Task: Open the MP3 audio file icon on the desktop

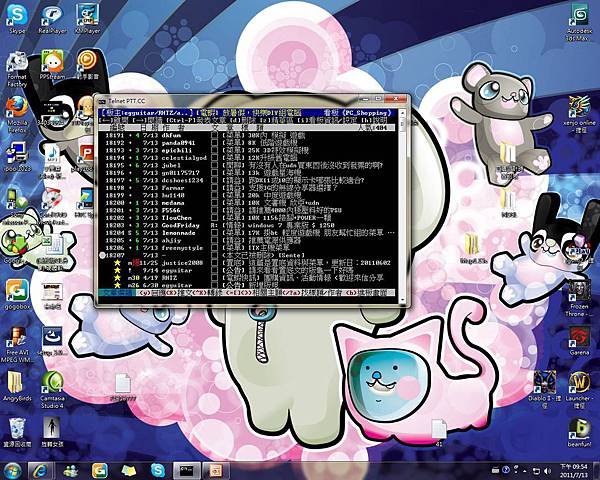Action: click(52, 161)
